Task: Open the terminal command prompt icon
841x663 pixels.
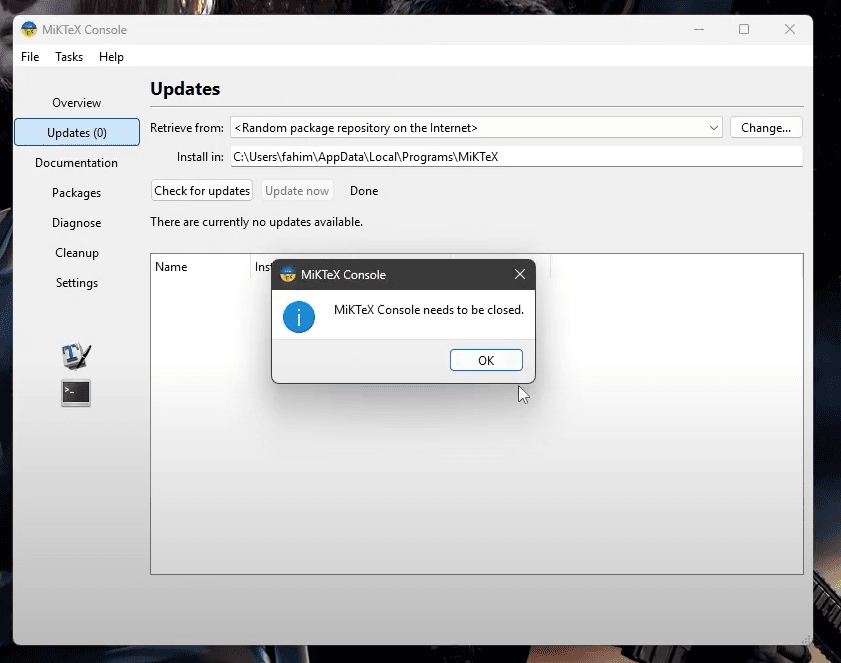Action: (76, 393)
